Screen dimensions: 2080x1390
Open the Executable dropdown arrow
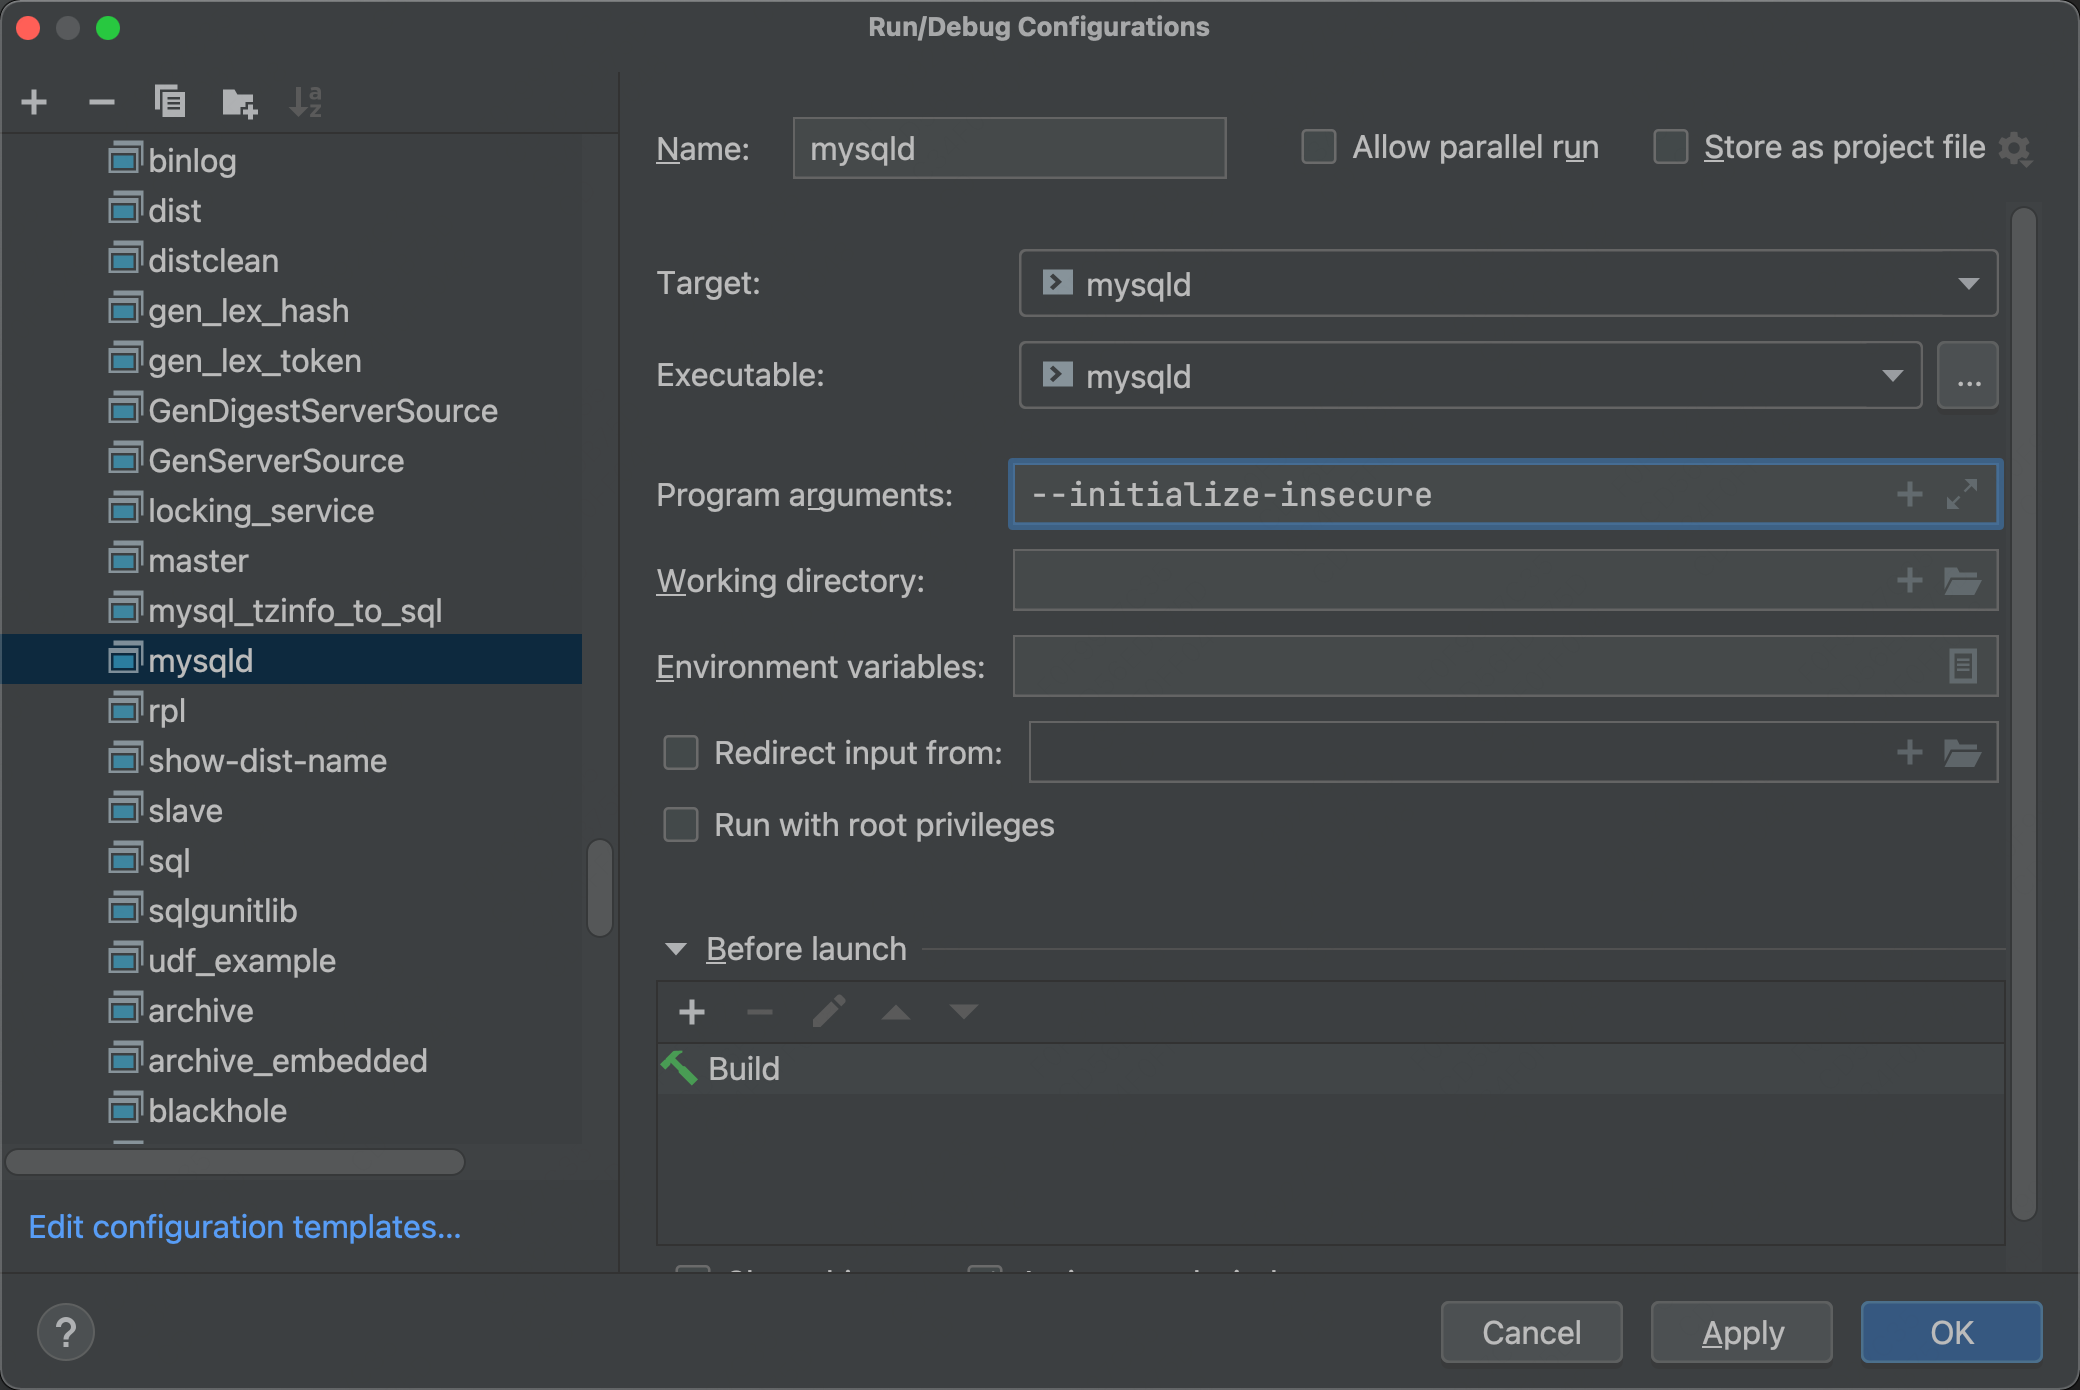point(1891,376)
